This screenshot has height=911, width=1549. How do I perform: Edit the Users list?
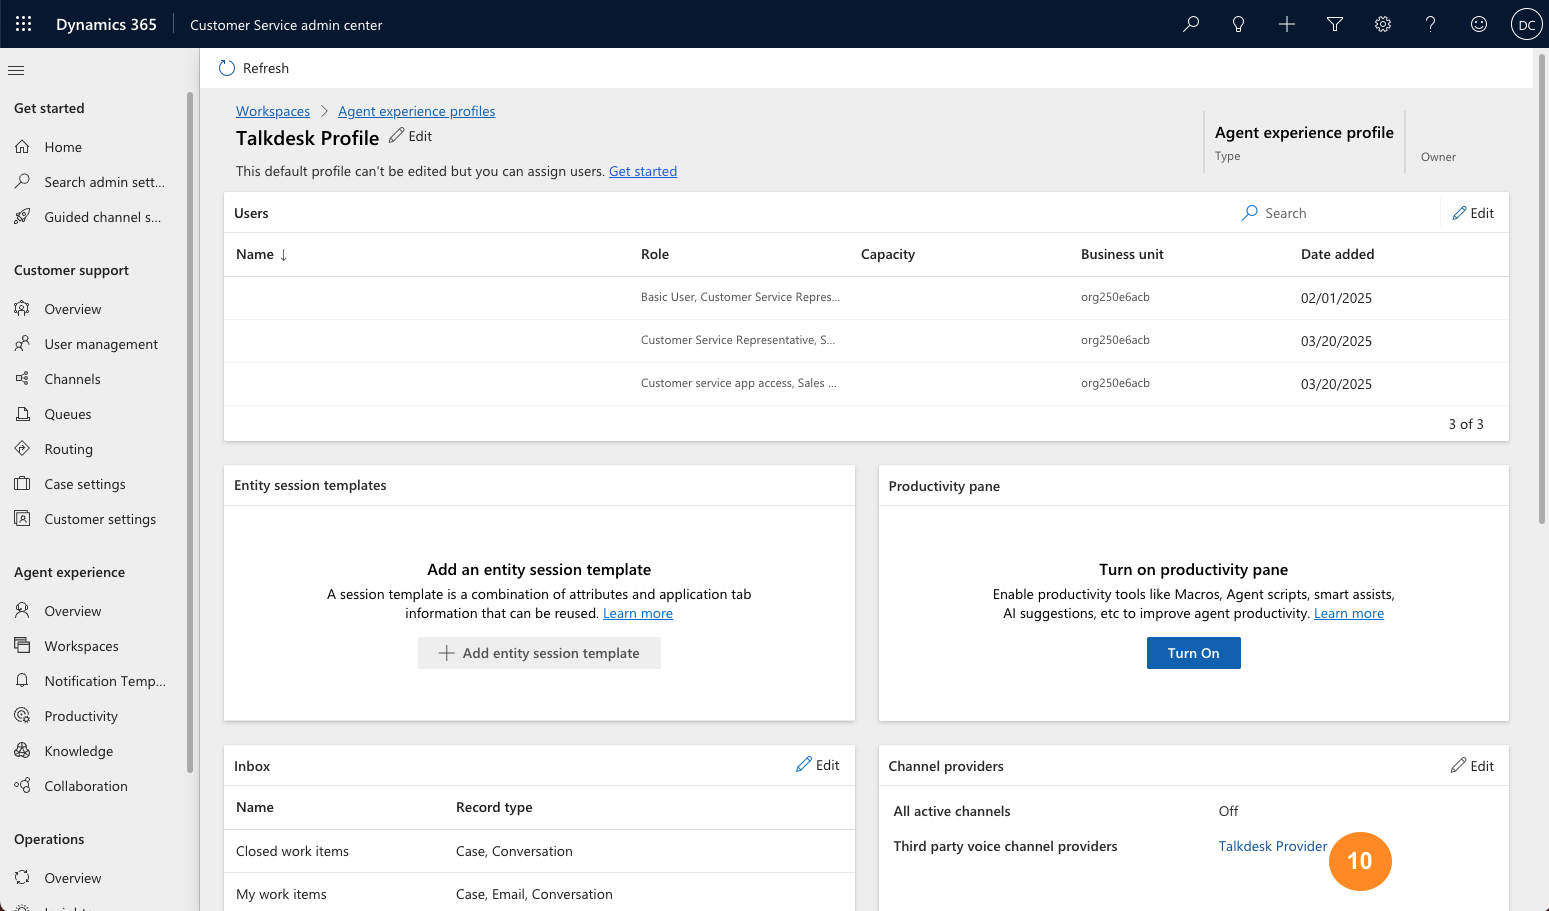[x=1473, y=213]
